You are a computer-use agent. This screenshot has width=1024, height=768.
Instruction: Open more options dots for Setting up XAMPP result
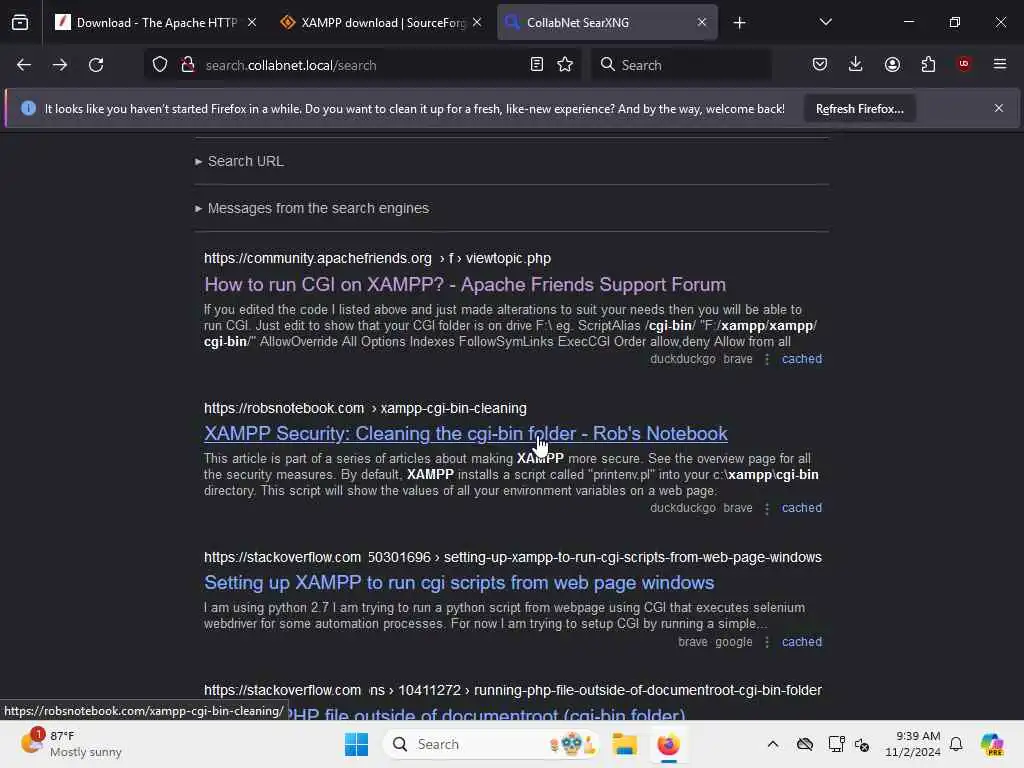click(767, 642)
